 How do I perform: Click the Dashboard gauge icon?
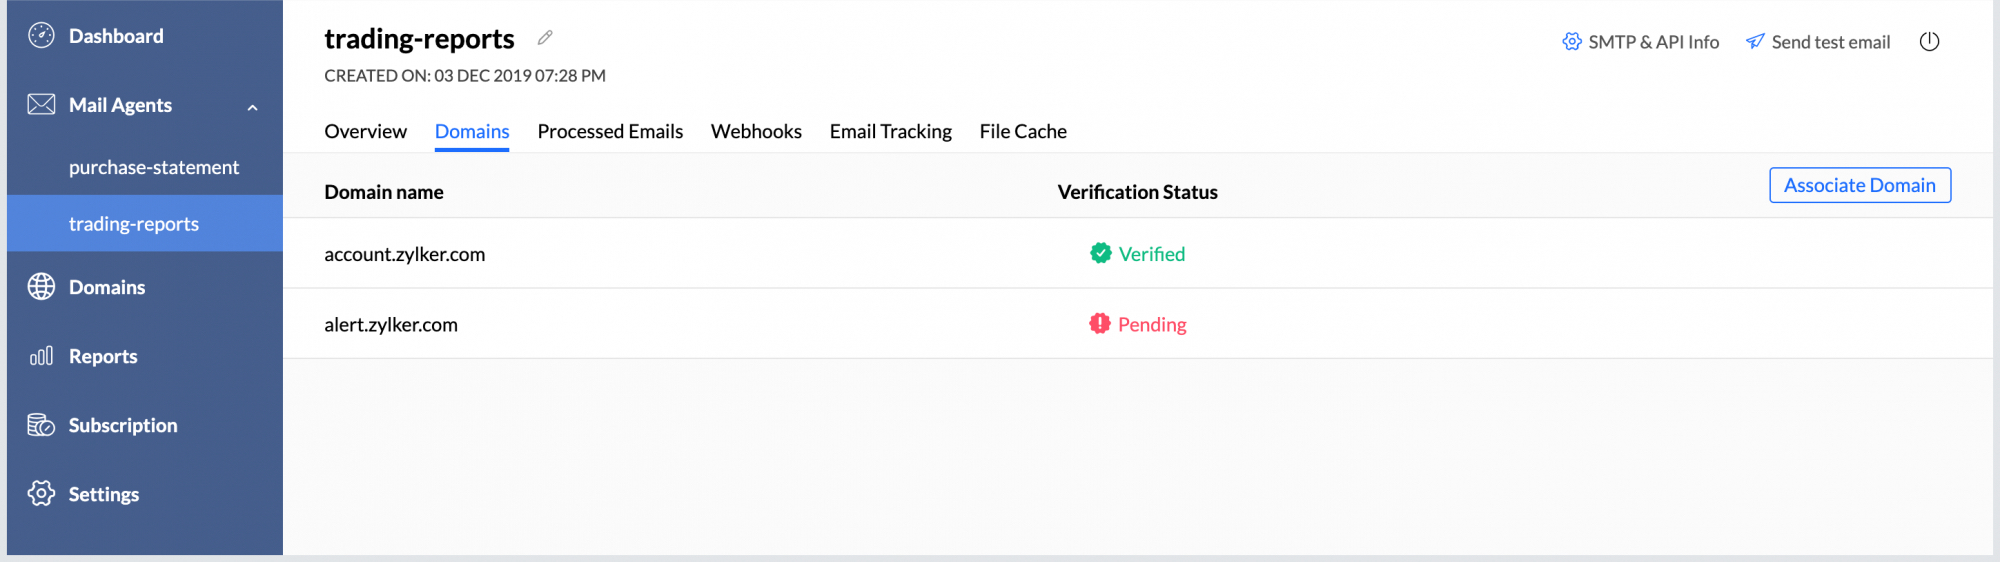click(x=41, y=36)
